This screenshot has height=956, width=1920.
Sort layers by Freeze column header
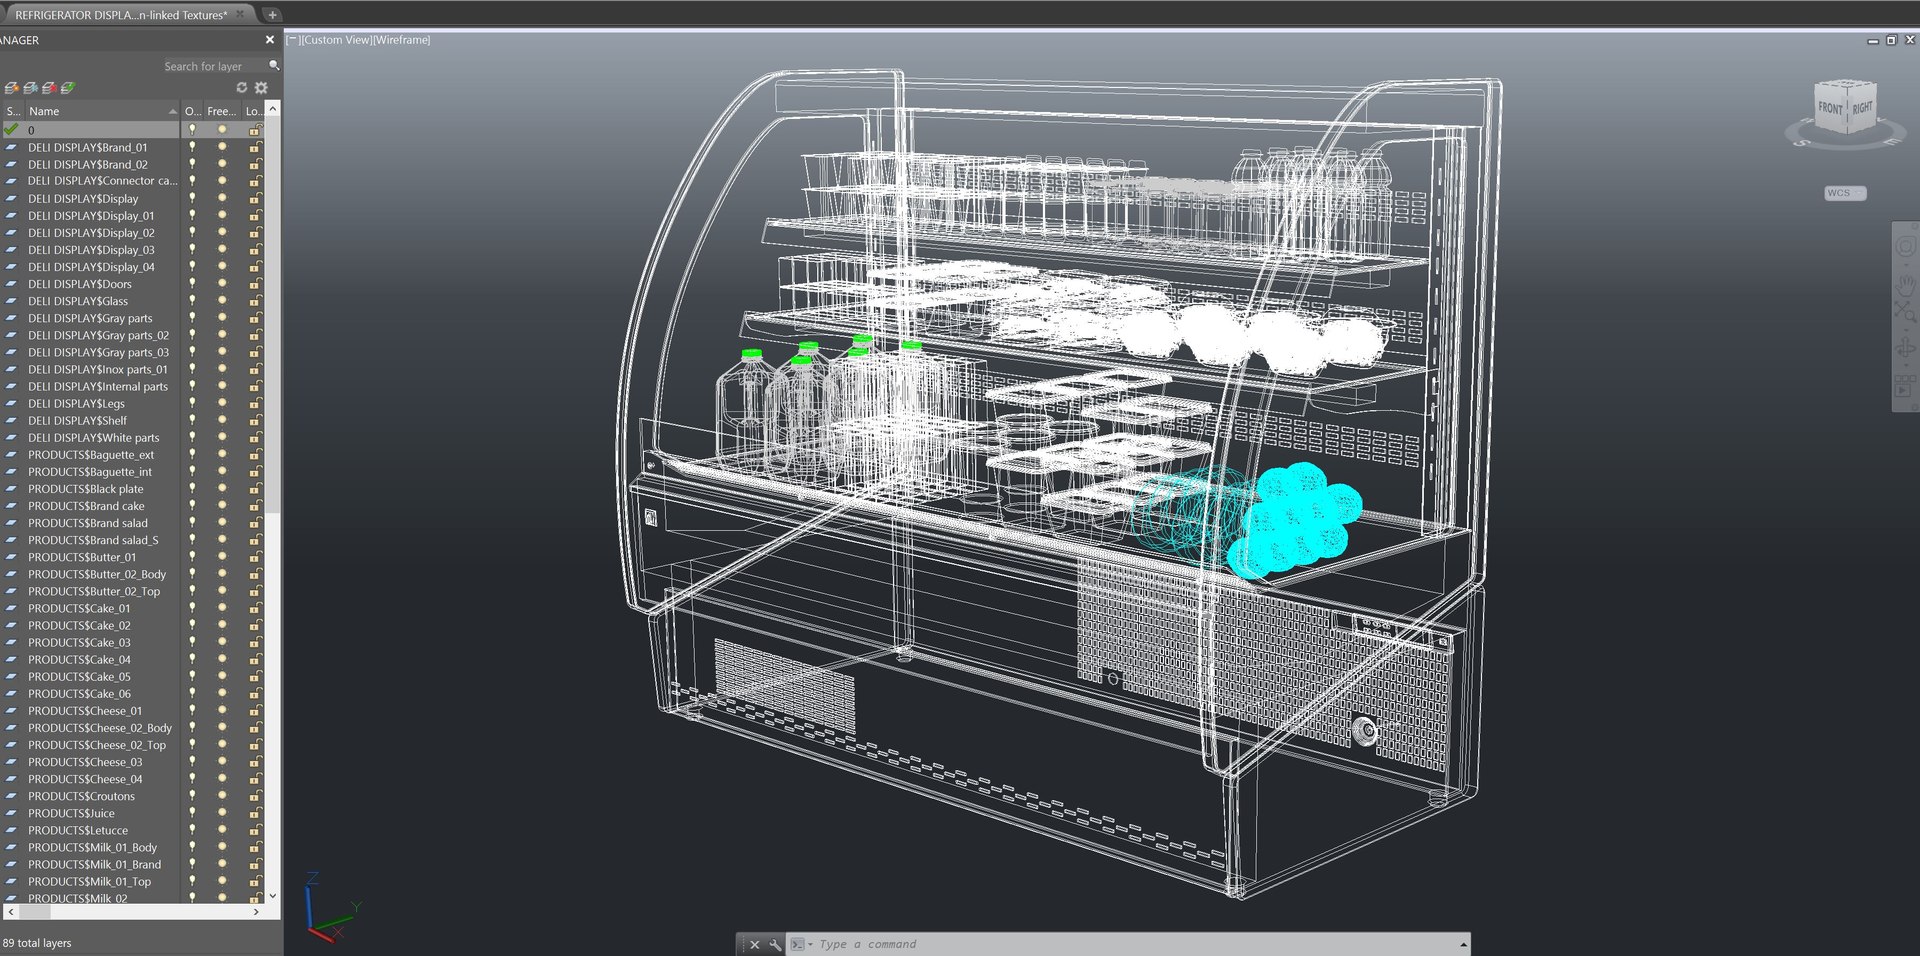pyautogui.click(x=221, y=111)
